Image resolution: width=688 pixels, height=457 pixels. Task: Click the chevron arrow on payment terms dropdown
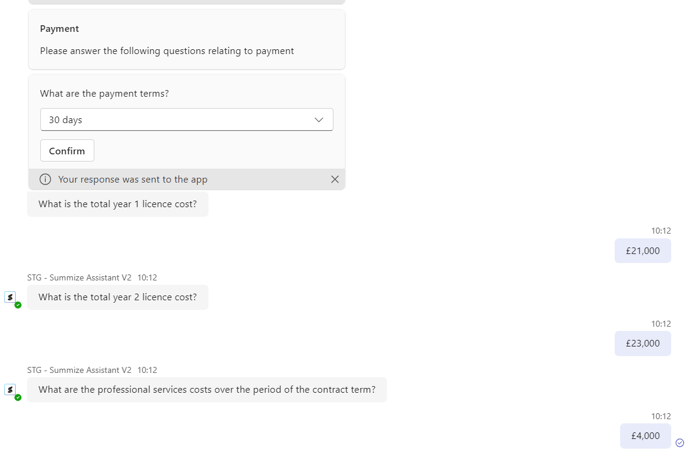coord(319,120)
